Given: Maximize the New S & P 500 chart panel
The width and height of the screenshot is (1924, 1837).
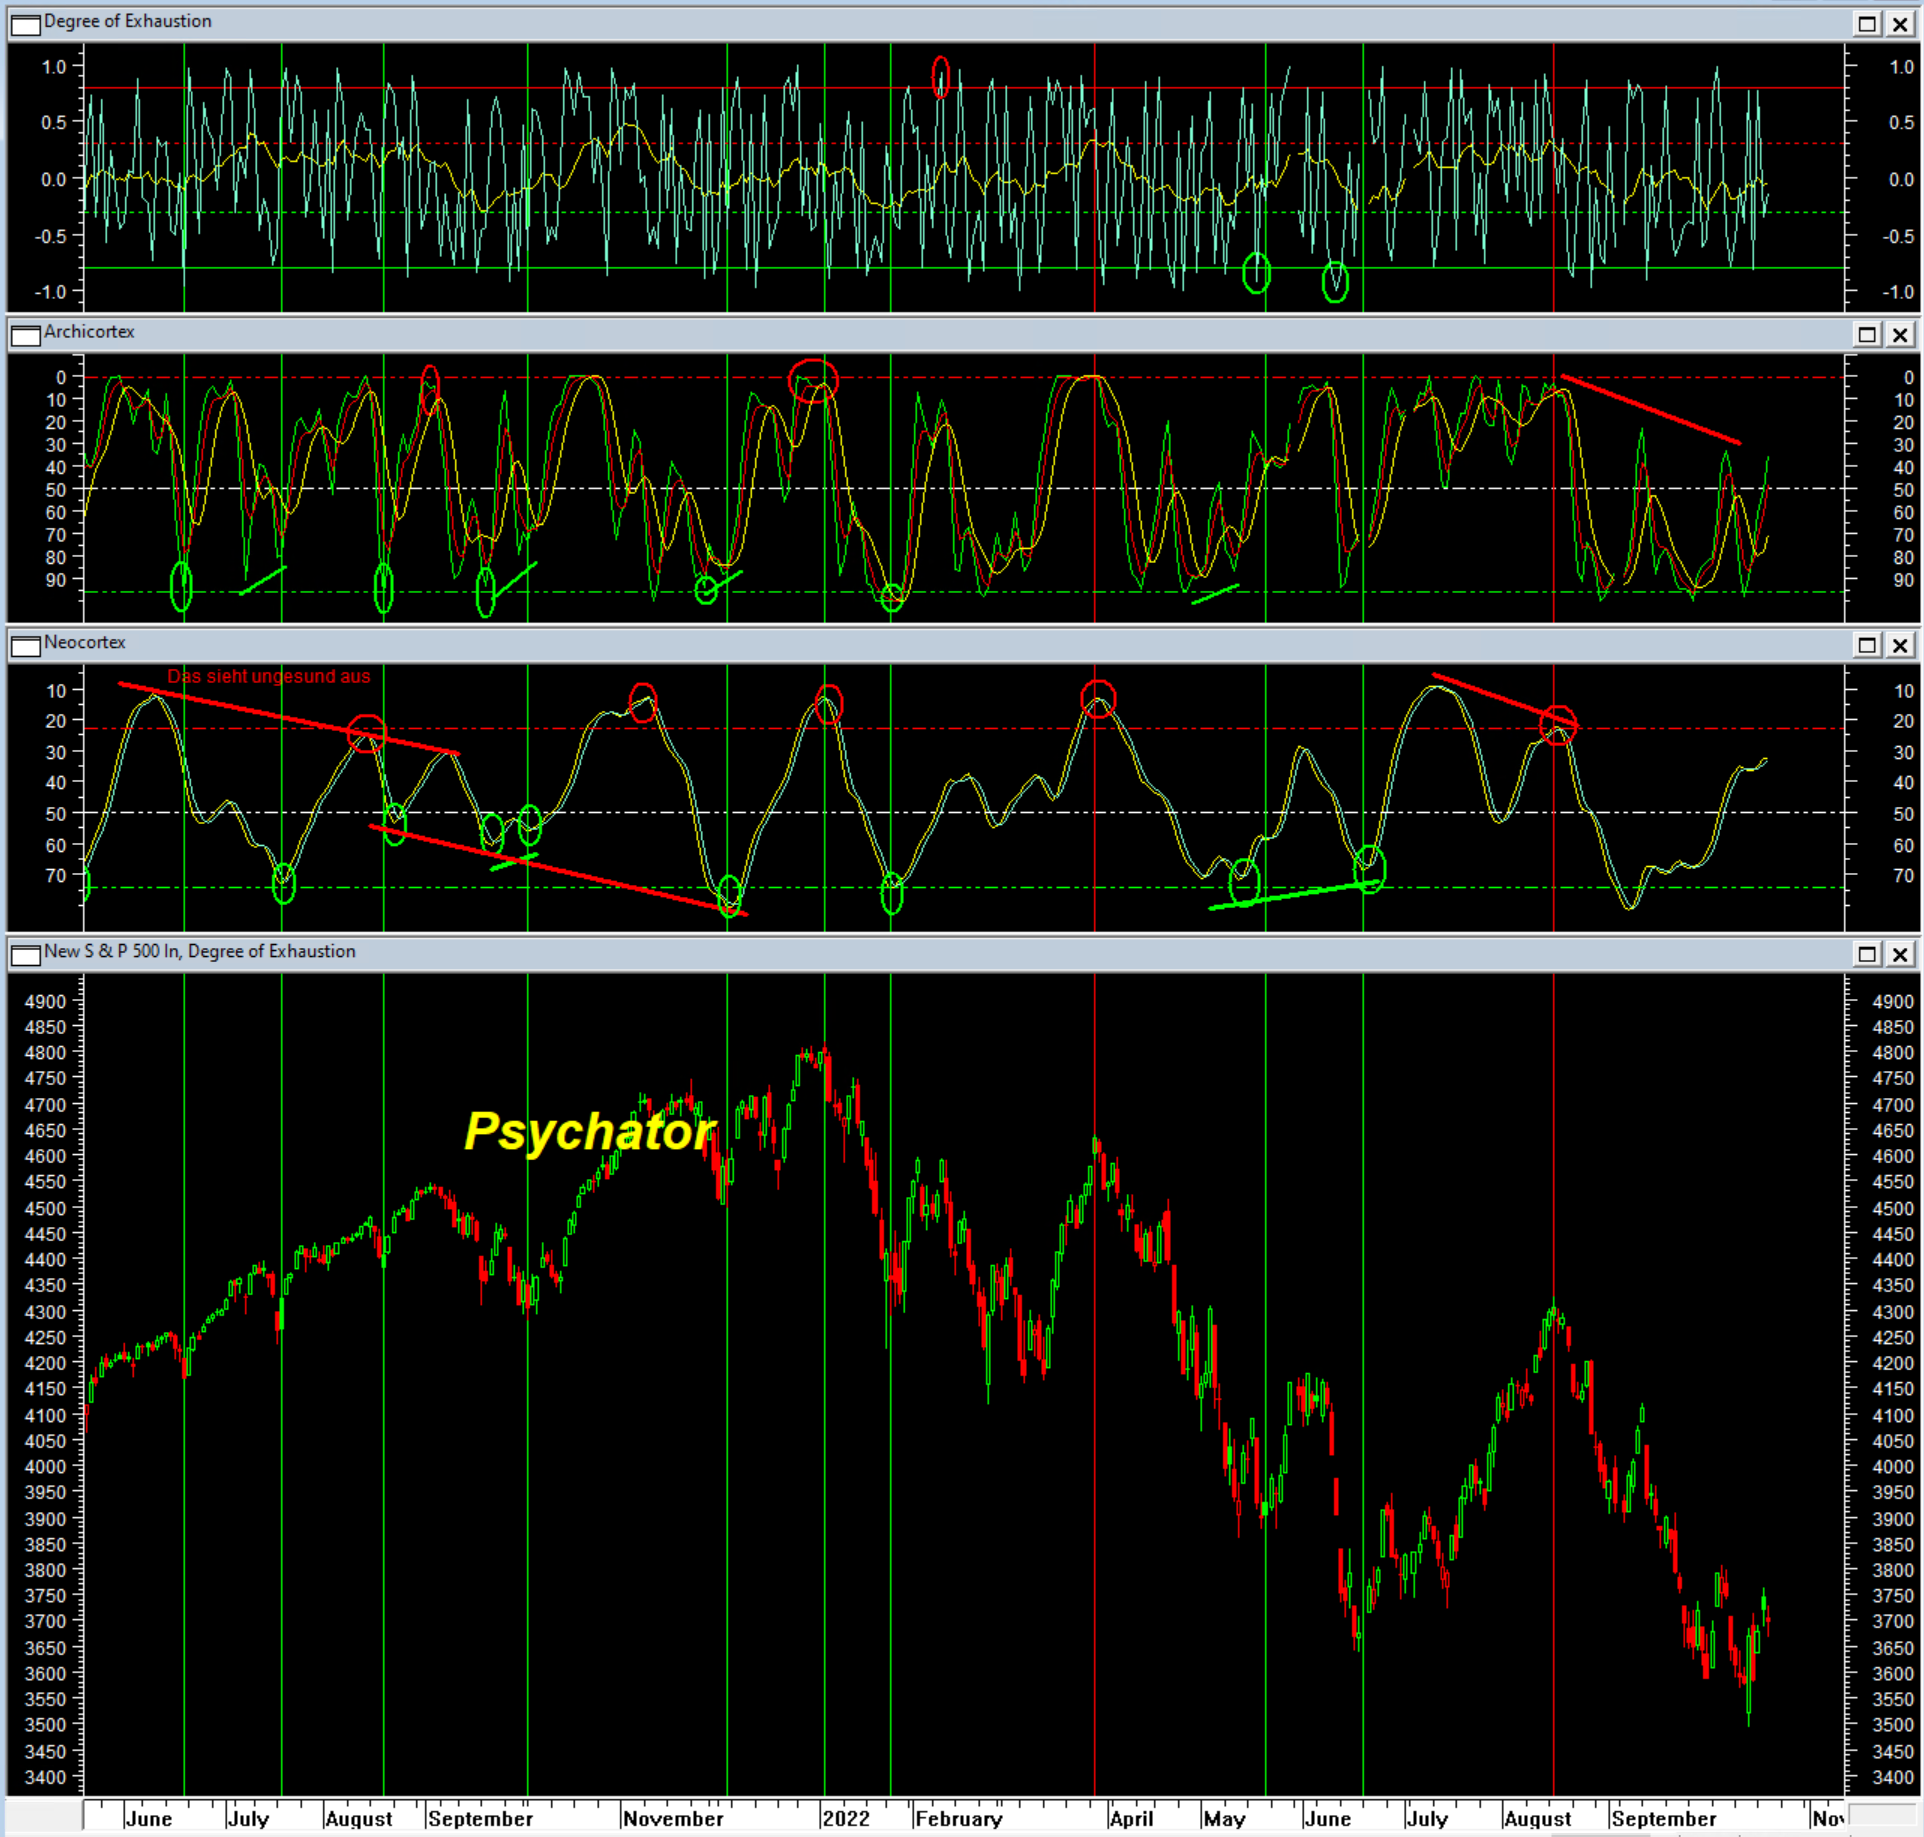Looking at the screenshot, I should [1866, 955].
